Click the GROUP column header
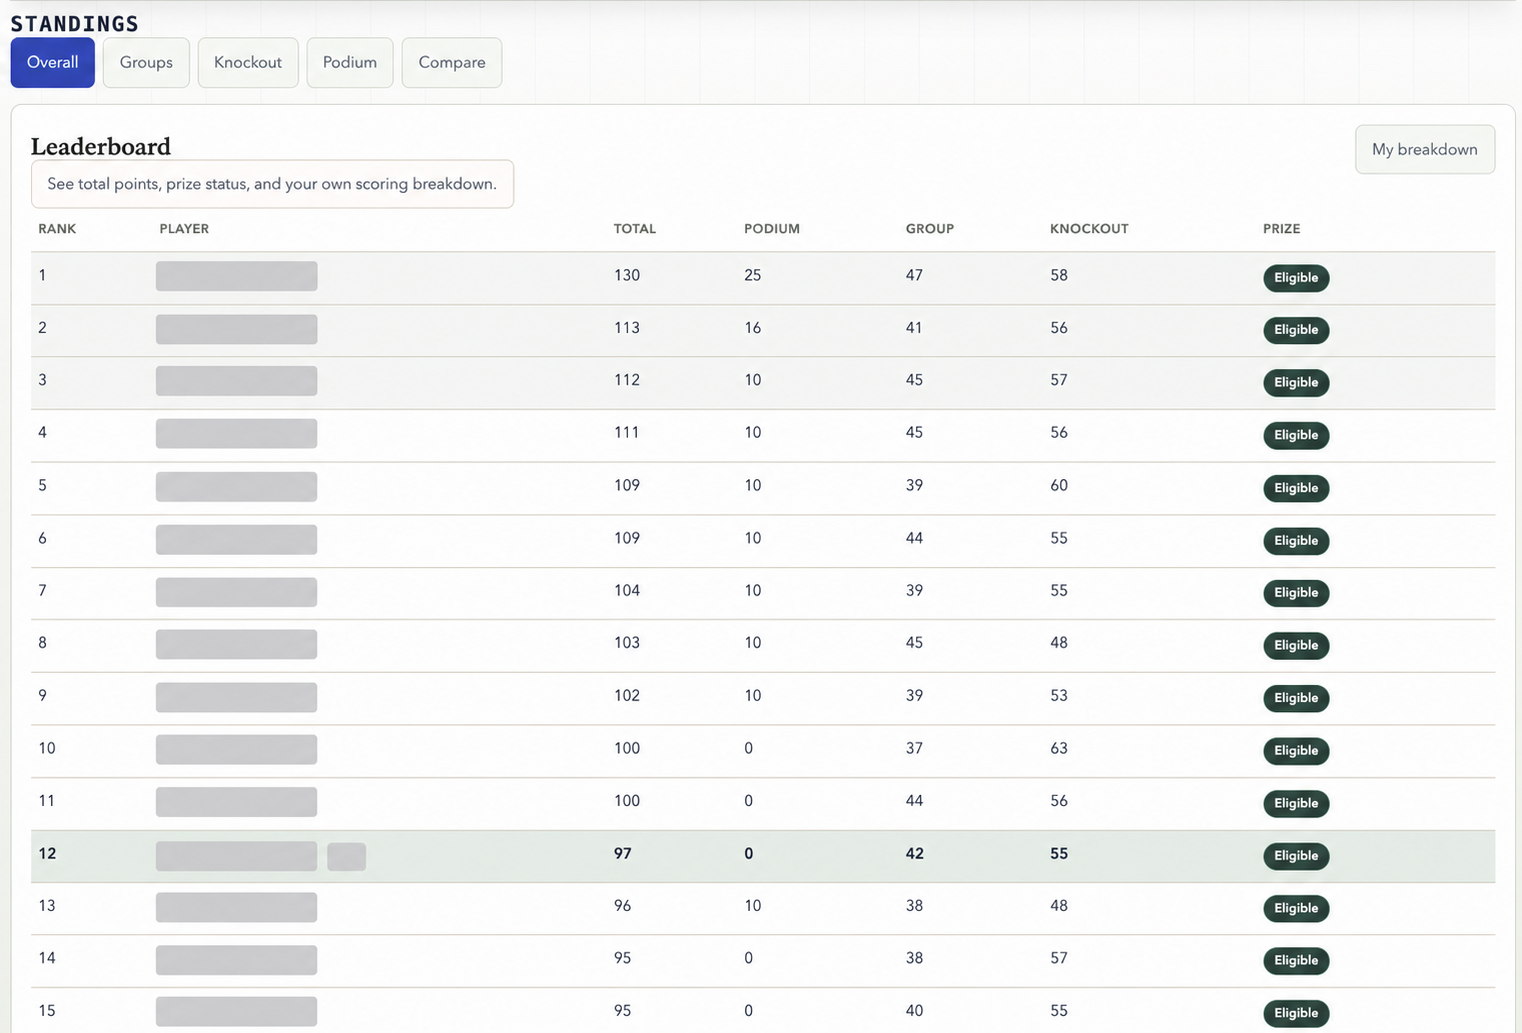This screenshot has height=1033, width=1522. pyautogui.click(x=930, y=229)
